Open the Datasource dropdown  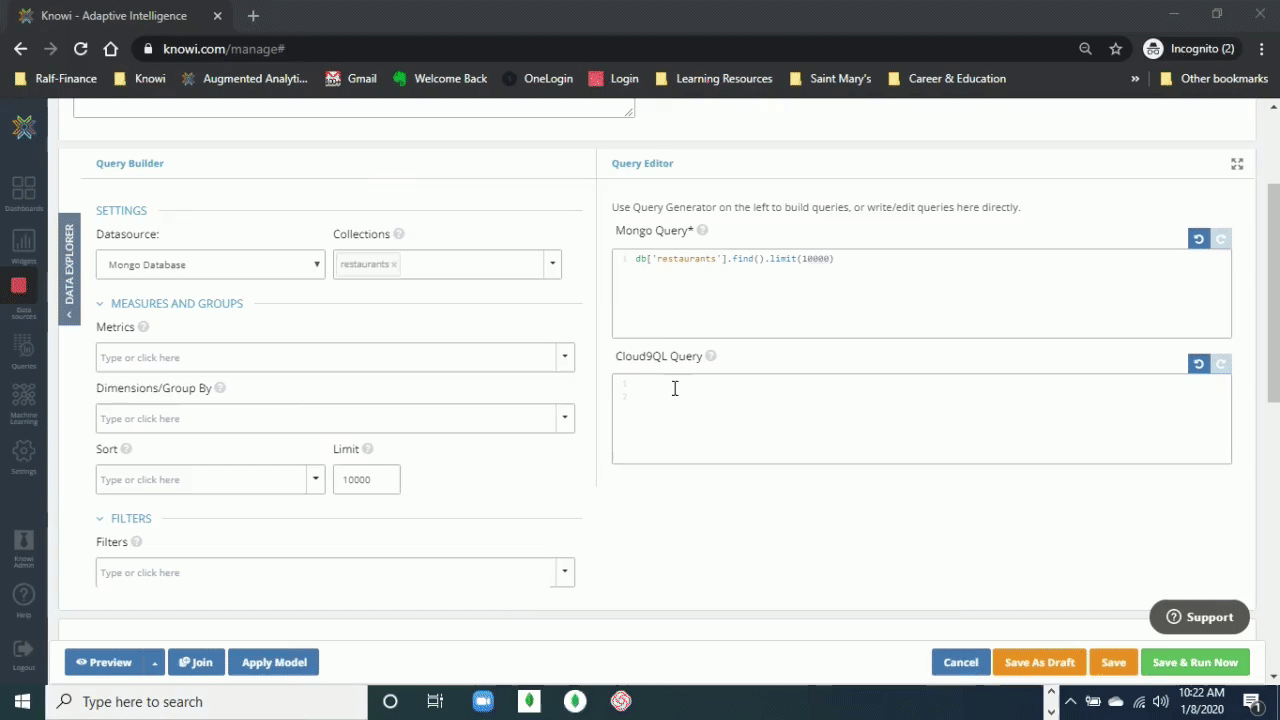point(210,265)
